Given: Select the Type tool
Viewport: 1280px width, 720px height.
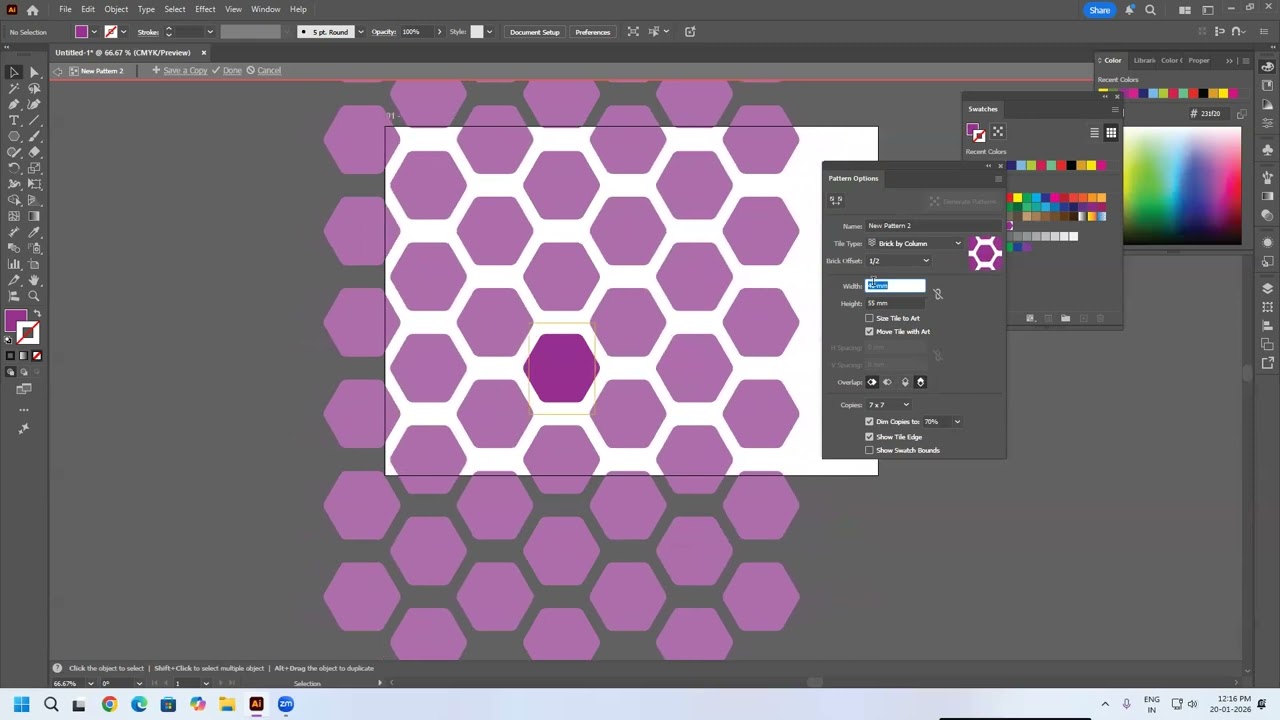Looking at the screenshot, I should click(14, 120).
